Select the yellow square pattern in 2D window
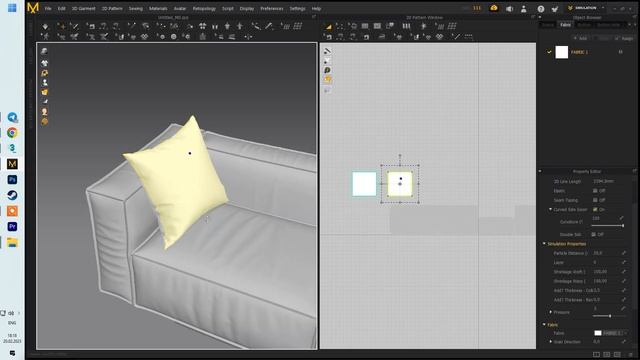The height and width of the screenshot is (360, 640). (x=400, y=184)
